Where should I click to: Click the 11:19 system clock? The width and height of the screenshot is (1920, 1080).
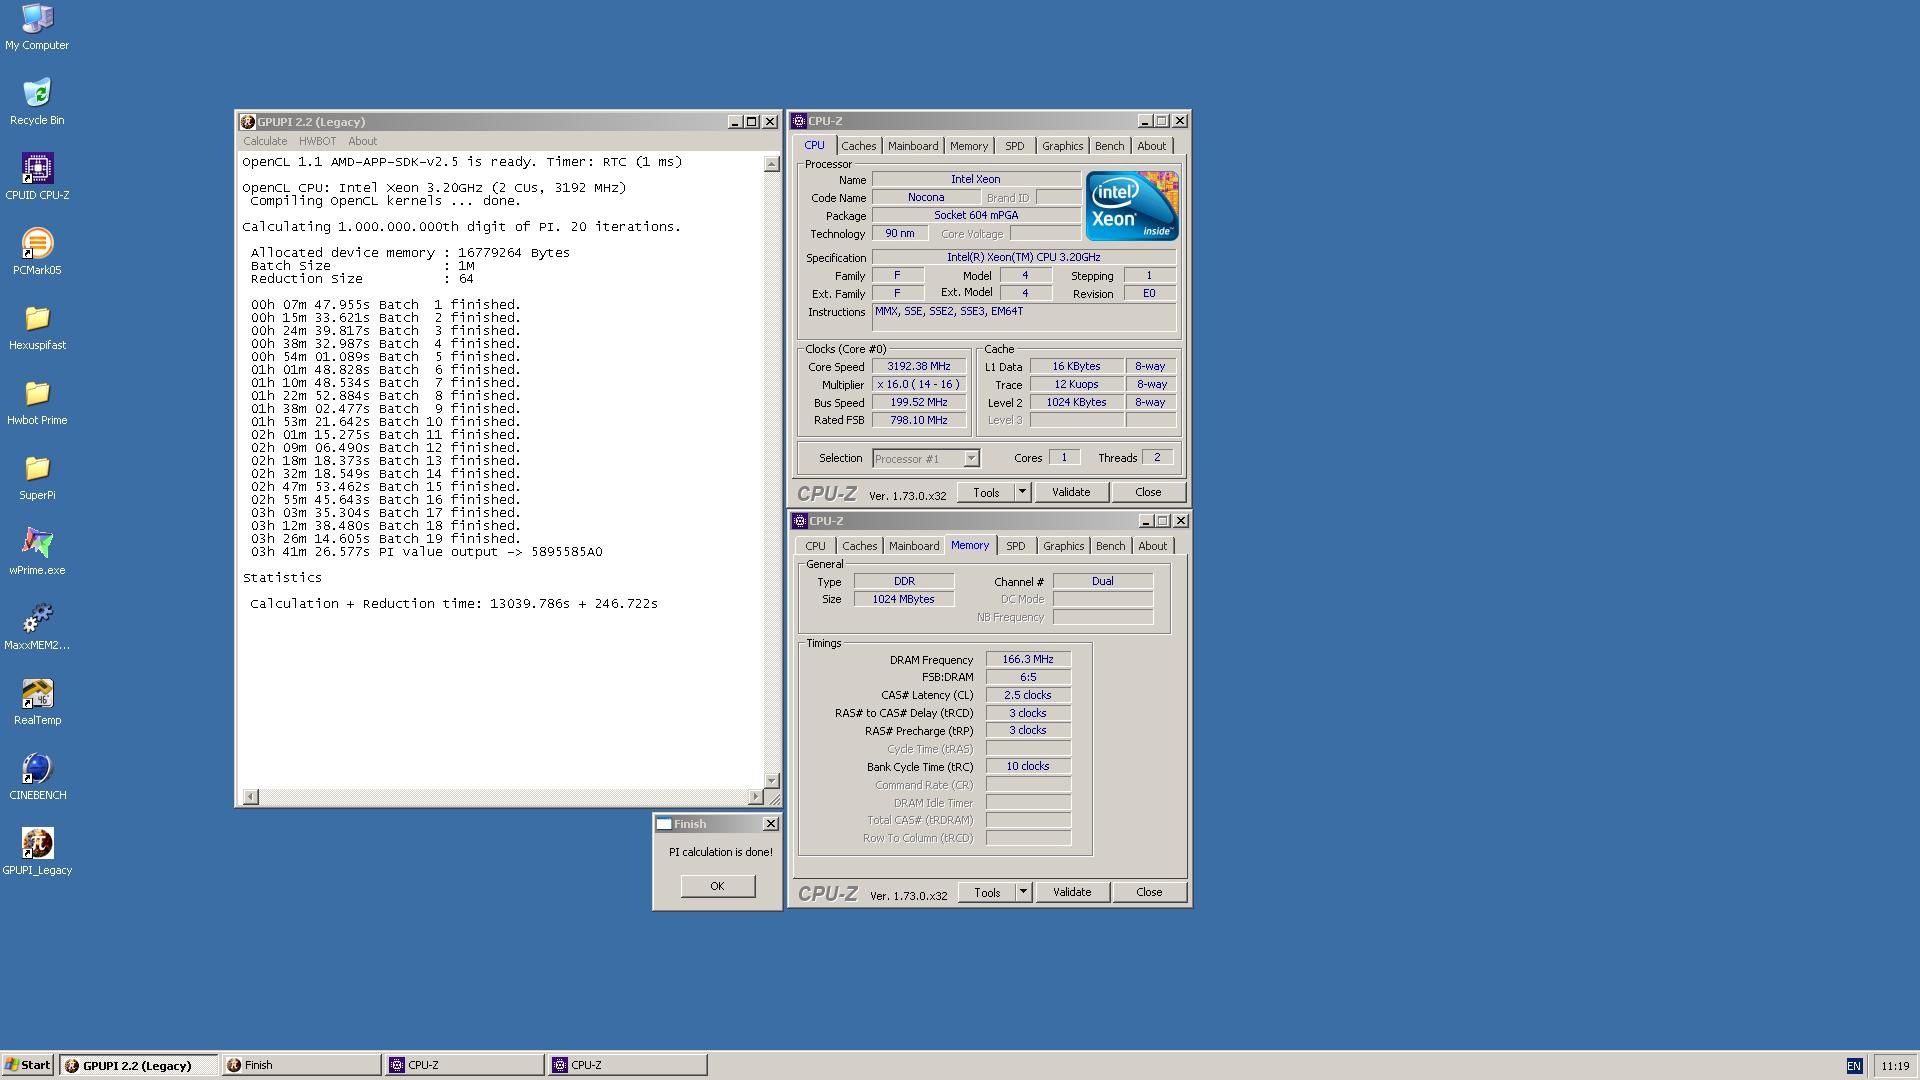1895,1066
